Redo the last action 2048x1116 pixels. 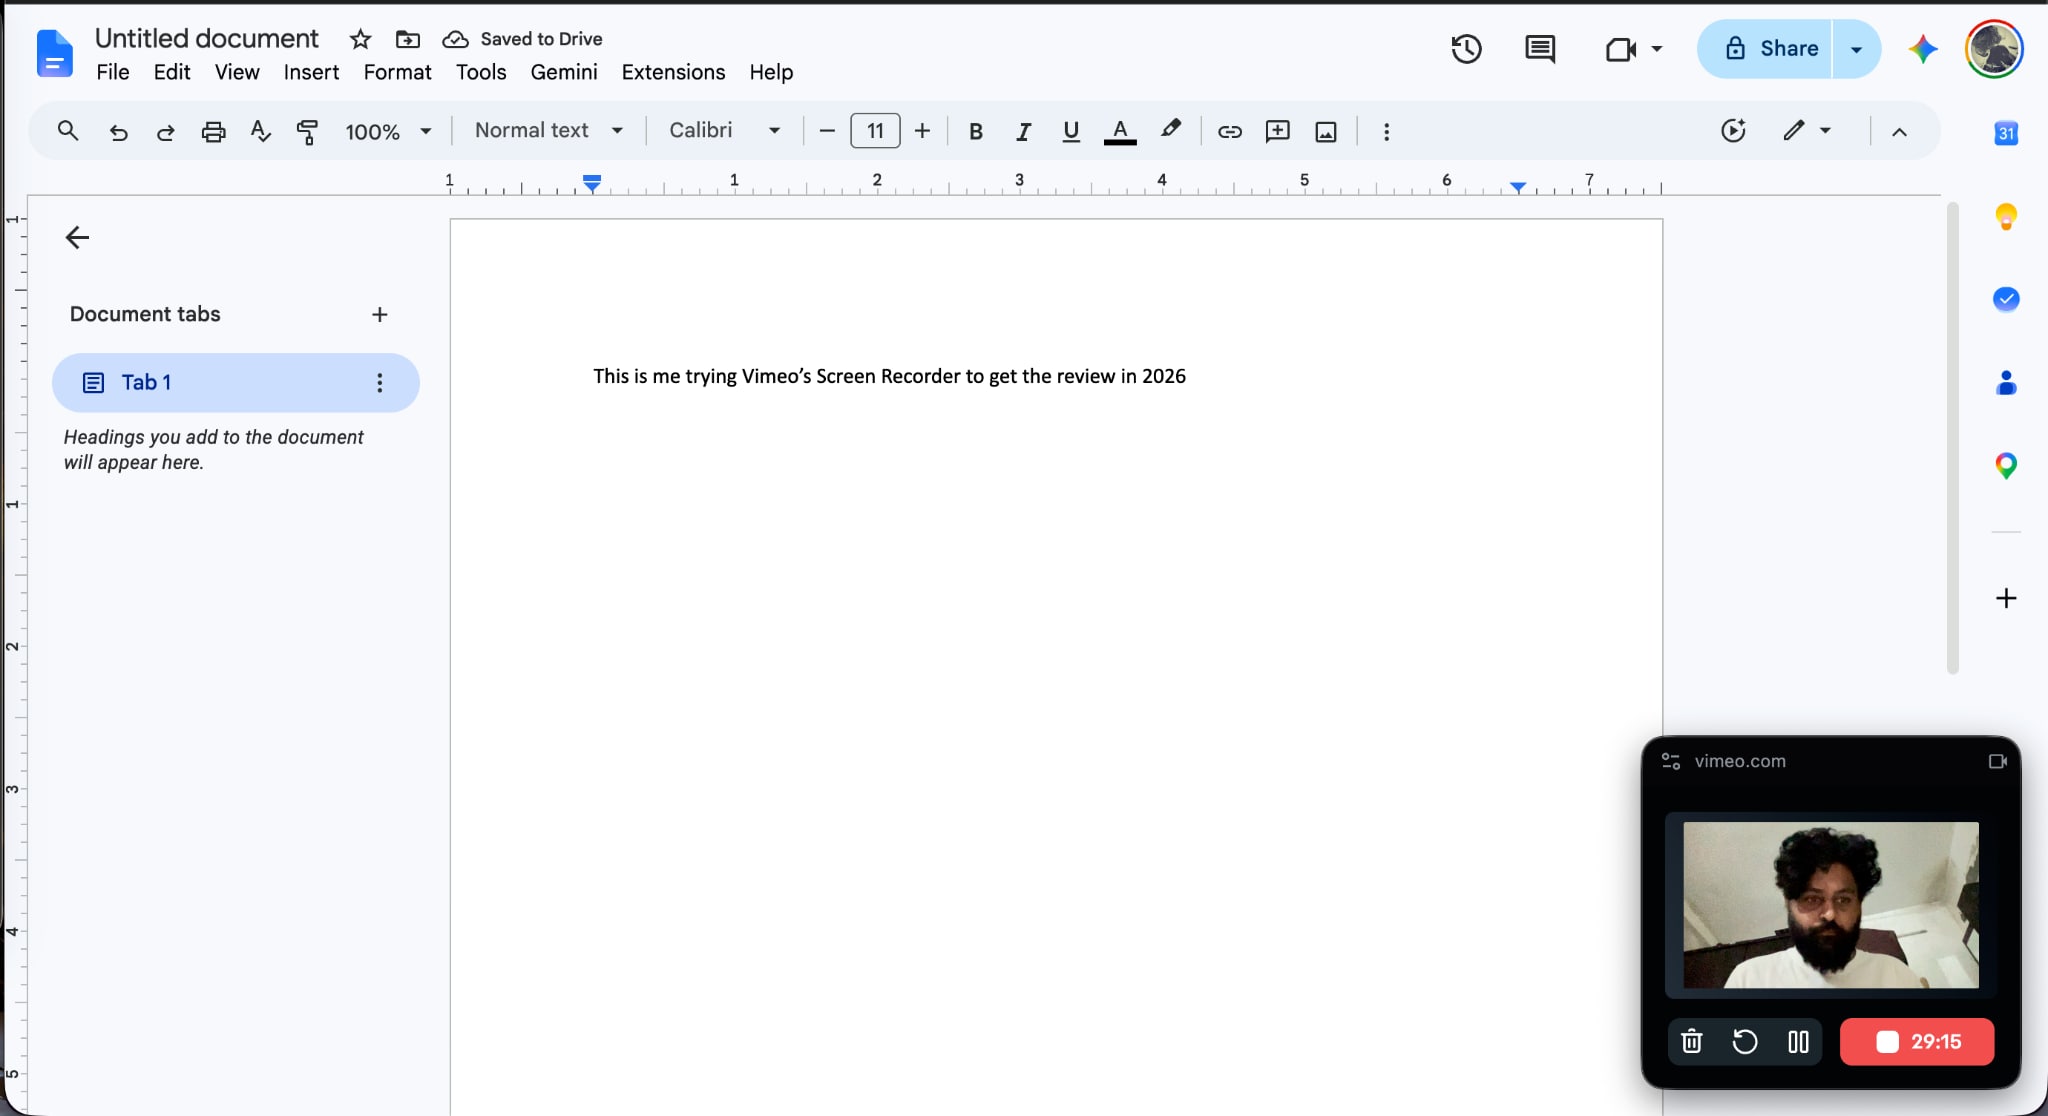(165, 131)
